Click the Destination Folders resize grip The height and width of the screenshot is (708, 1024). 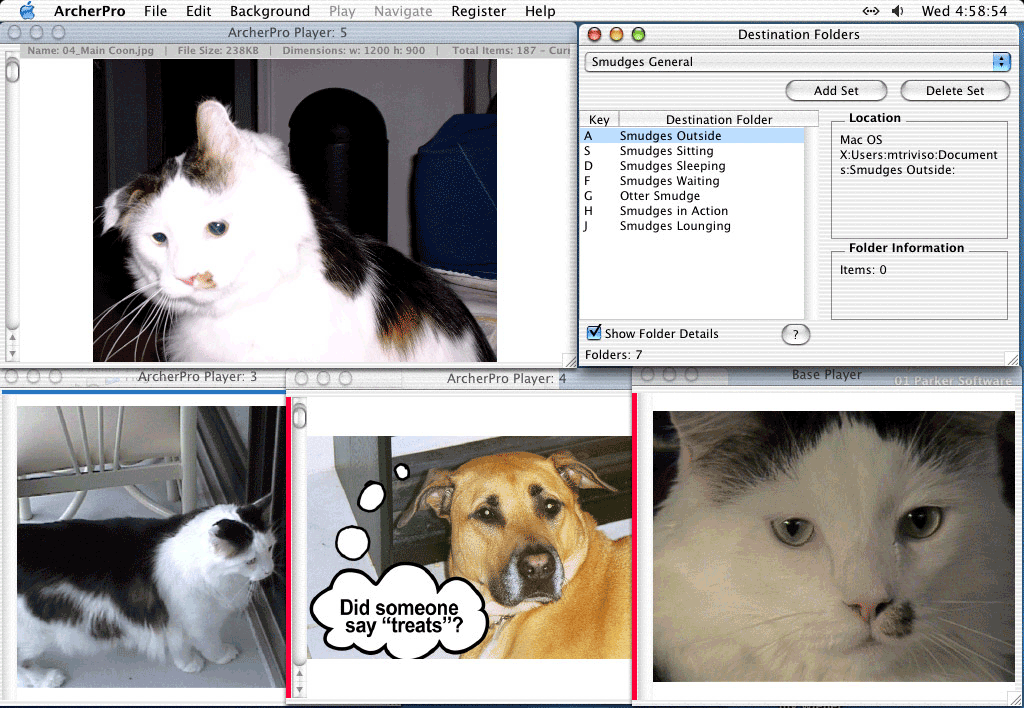(x=1012, y=359)
